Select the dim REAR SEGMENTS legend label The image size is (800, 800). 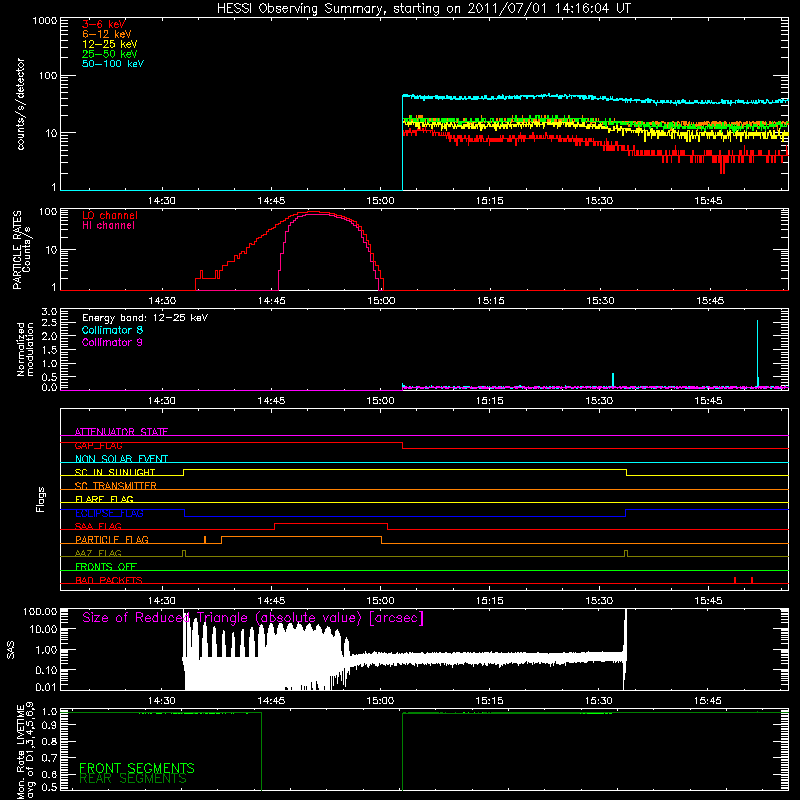[133, 779]
